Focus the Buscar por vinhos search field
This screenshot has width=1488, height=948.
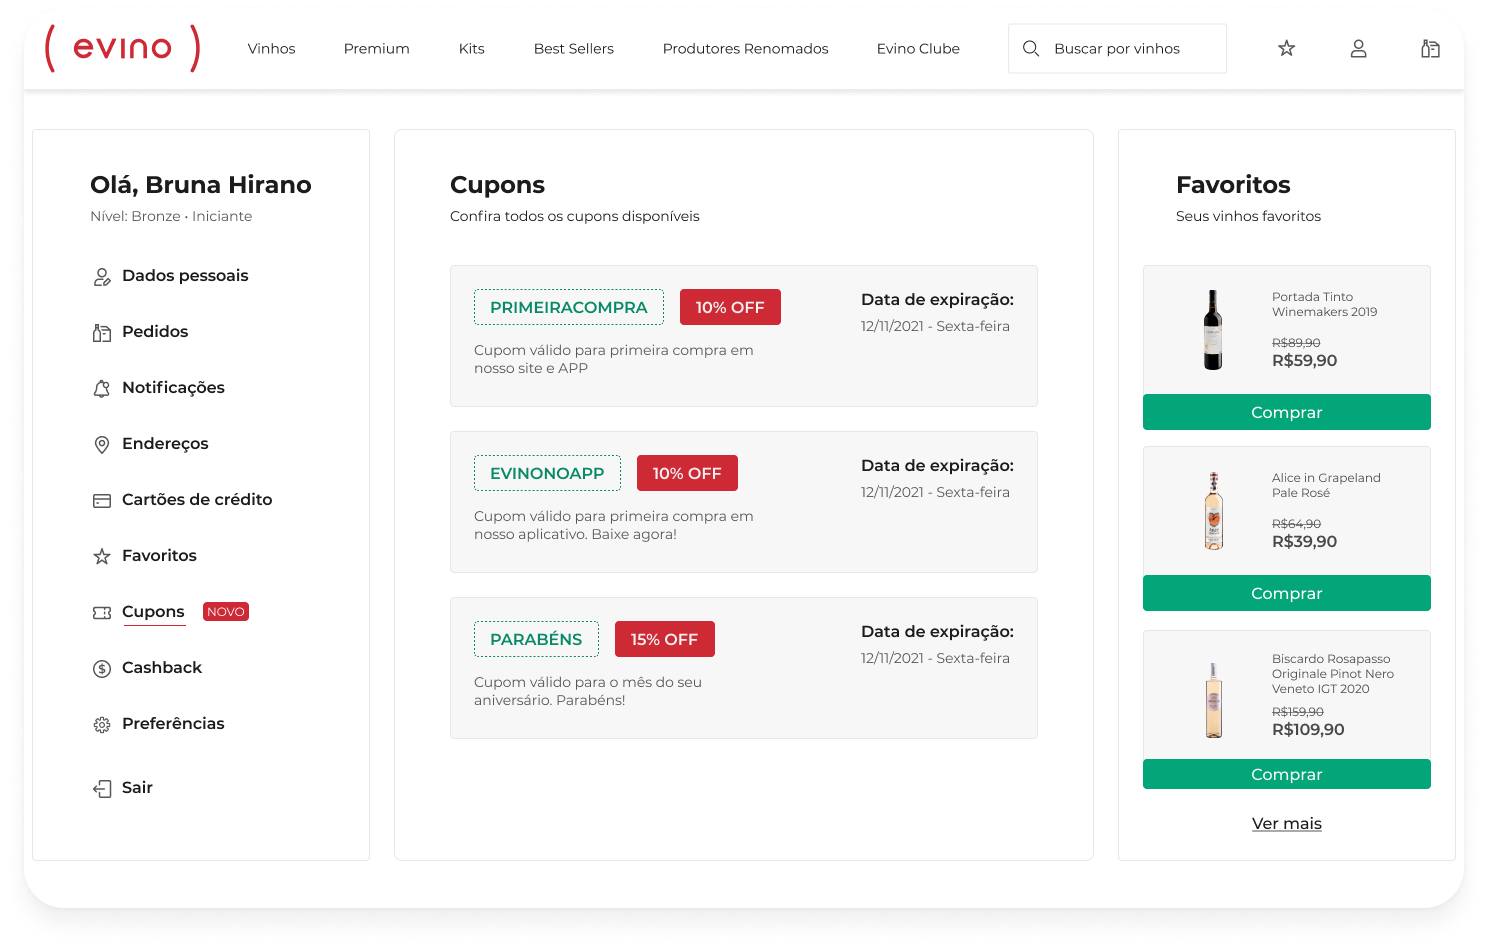pyautogui.click(x=1117, y=48)
